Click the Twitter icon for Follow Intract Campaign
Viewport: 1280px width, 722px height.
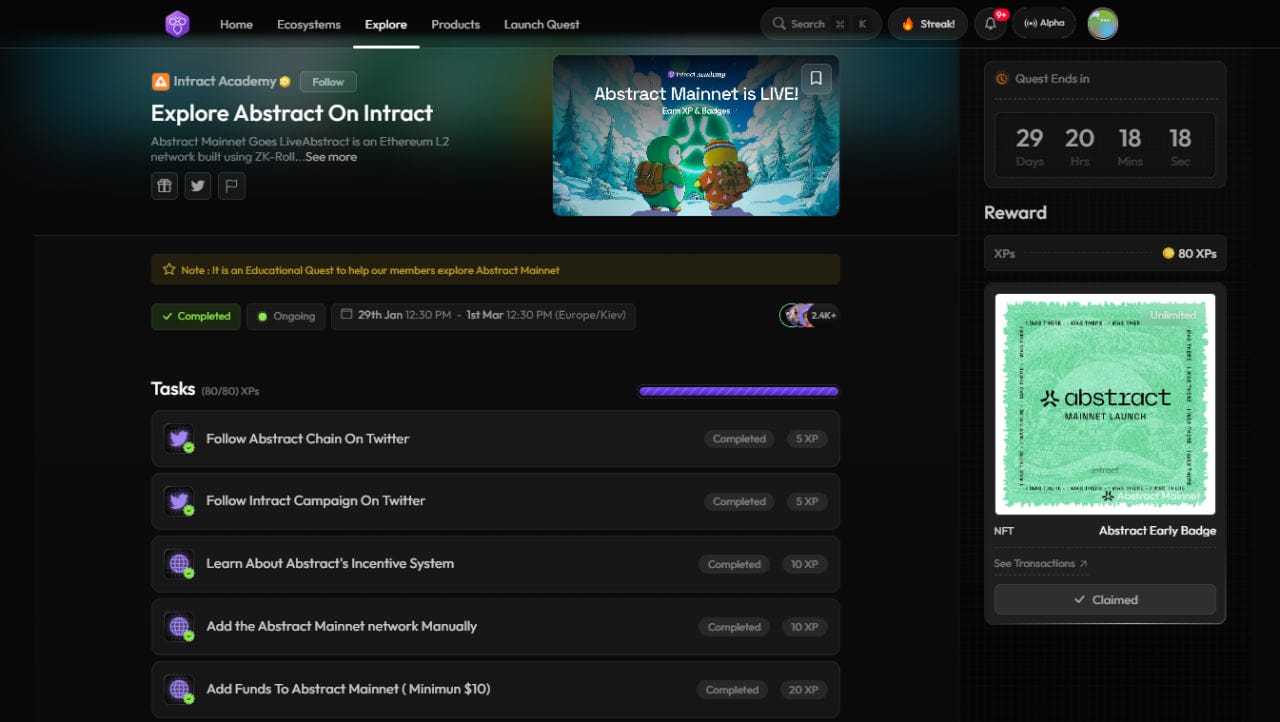tap(179, 501)
